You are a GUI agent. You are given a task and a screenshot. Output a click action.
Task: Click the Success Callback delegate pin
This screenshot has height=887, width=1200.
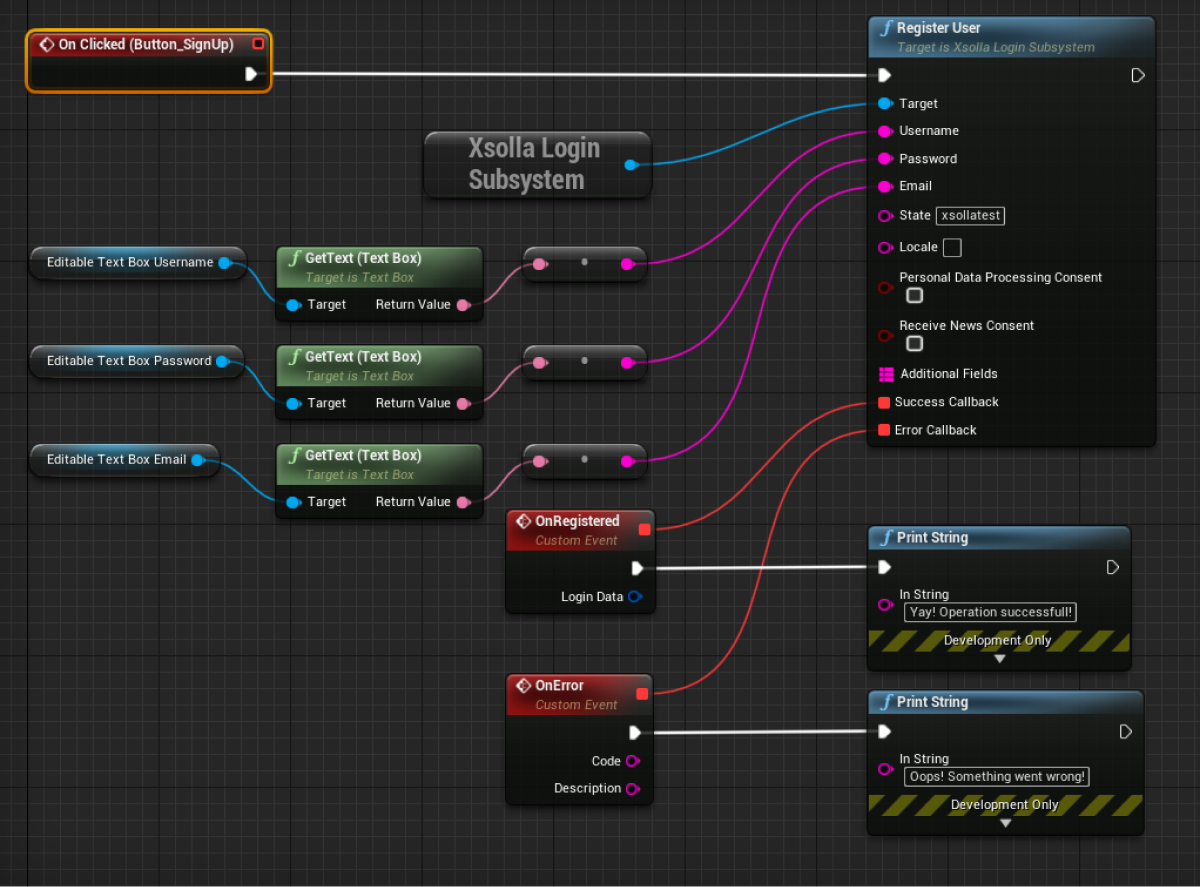(x=884, y=402)
